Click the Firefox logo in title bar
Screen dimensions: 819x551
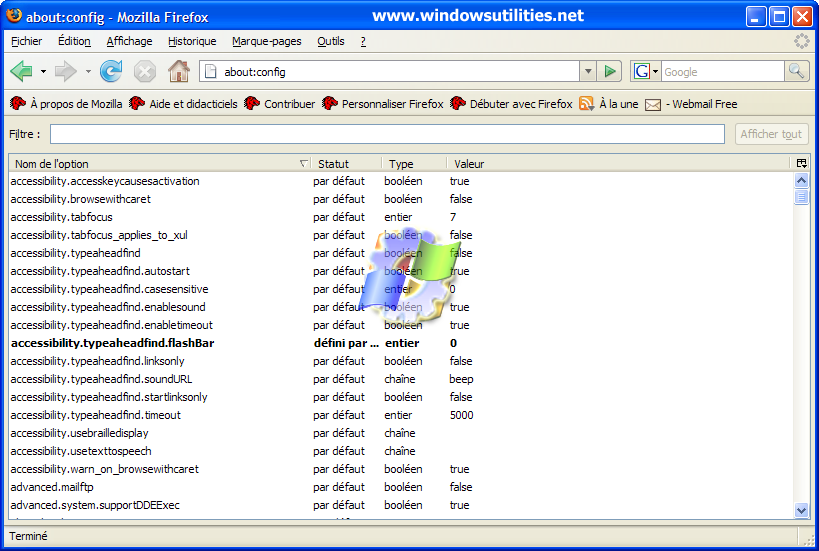click(x=14, y=16)
